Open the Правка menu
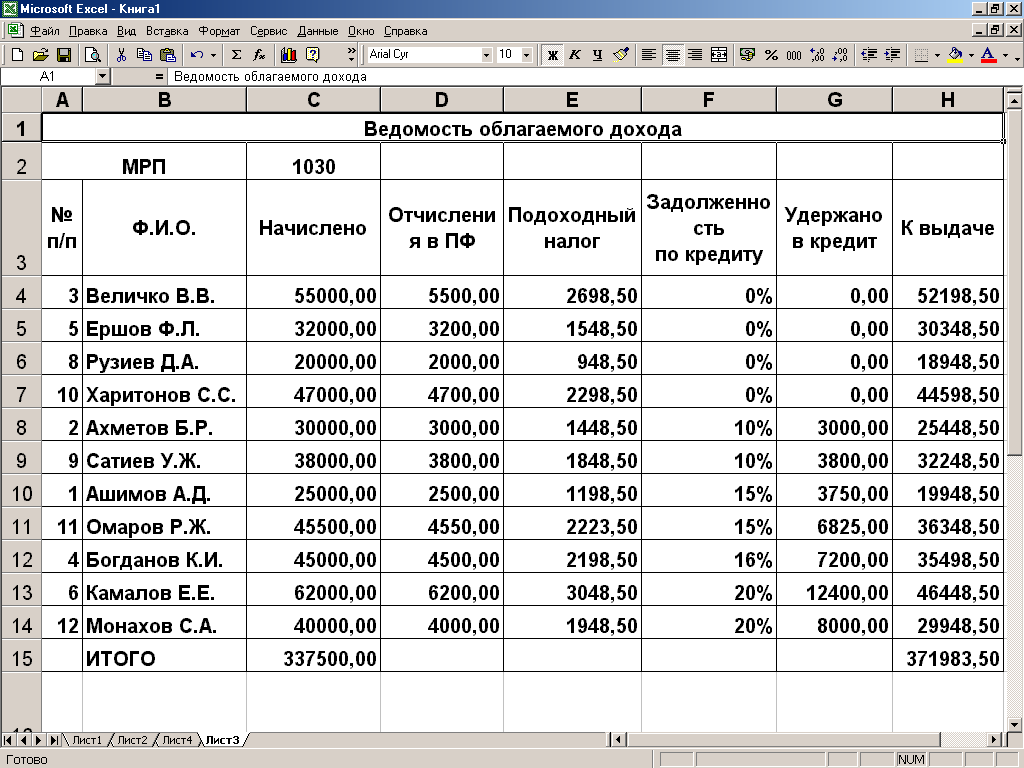1024x768 pixels. (88, 31)
